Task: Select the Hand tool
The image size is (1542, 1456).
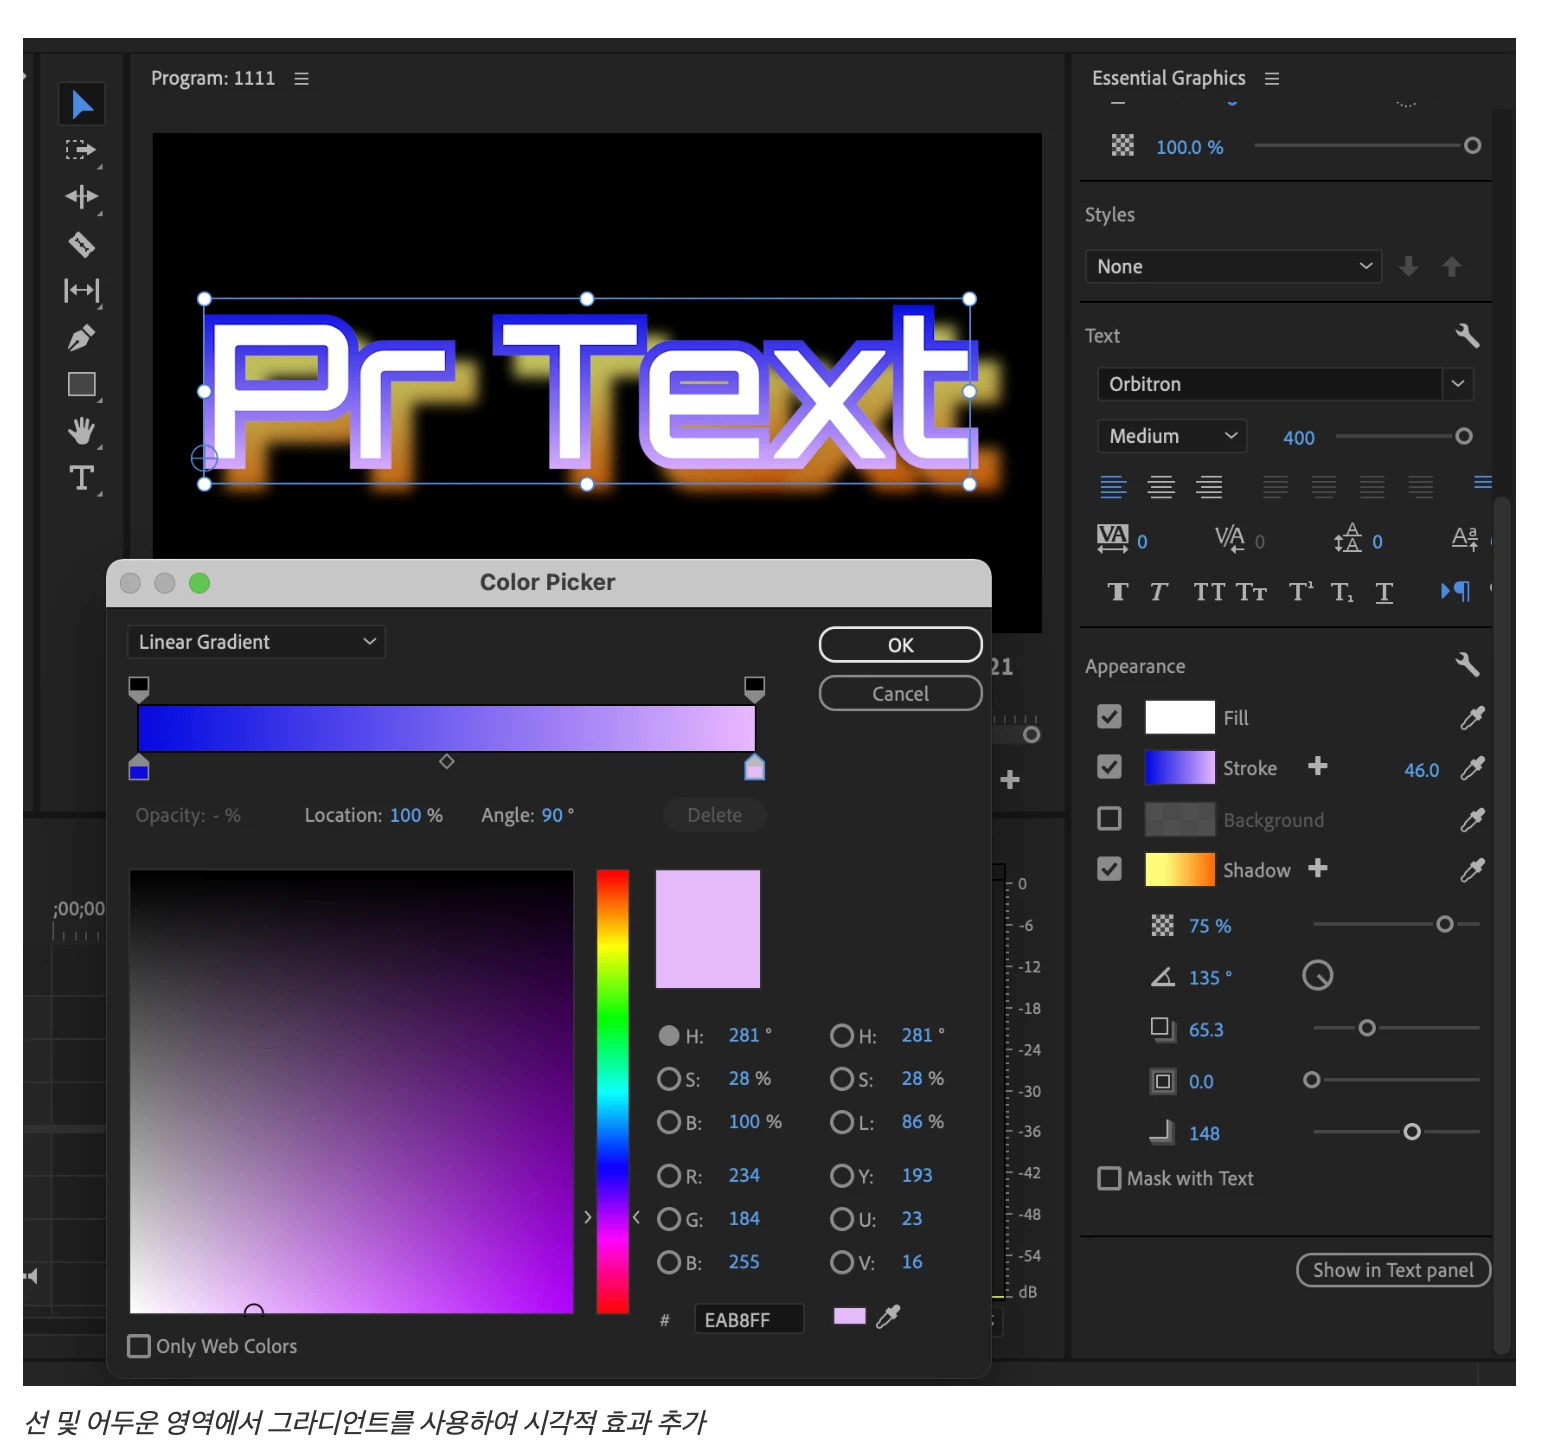Action: tap(81, 431)
